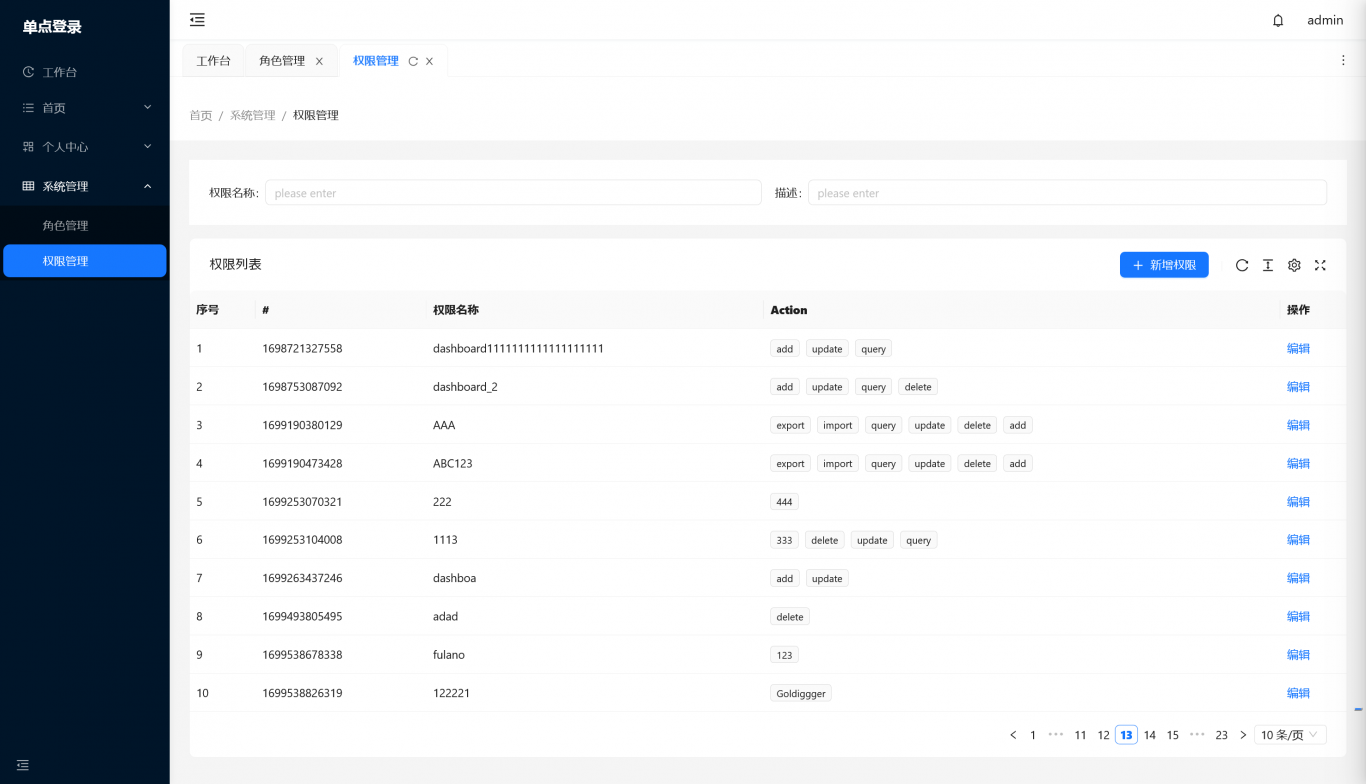The image size is (1366, 784).
Task: Click the Action column header
Action: click(789, 310)
